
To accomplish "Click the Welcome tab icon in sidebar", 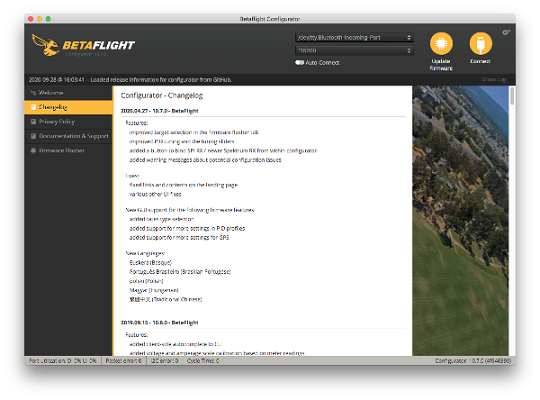I will [33, 93].
